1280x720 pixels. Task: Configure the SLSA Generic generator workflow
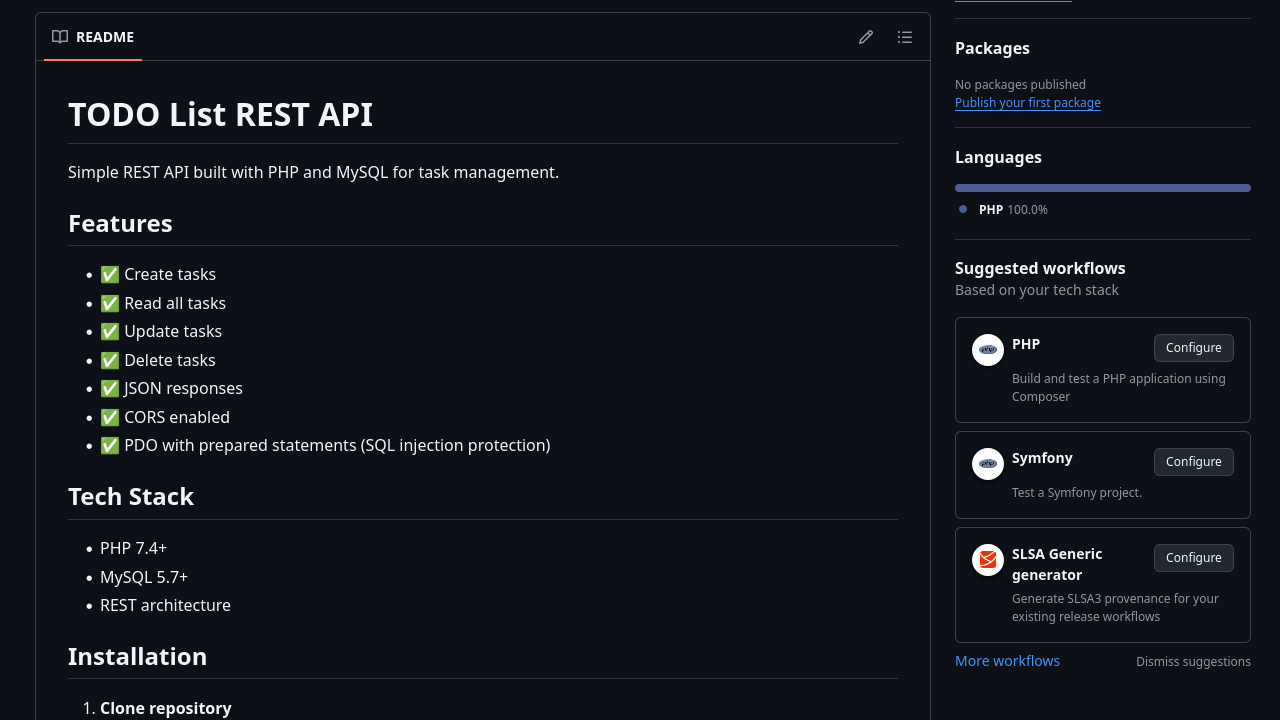point(1193,558)
